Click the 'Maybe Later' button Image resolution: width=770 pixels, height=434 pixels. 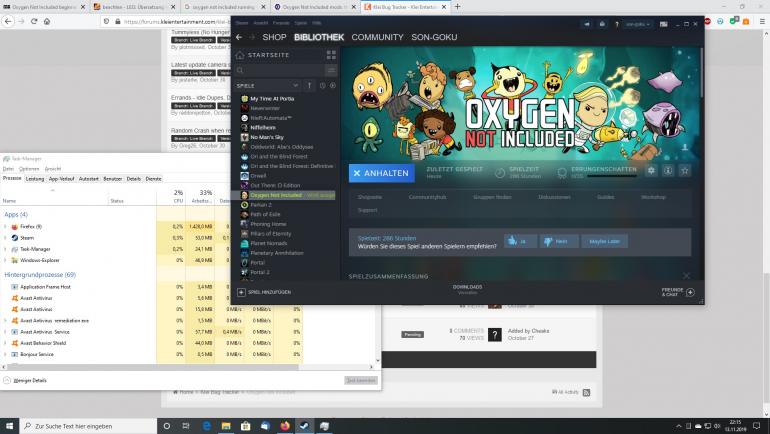point(604,241)
